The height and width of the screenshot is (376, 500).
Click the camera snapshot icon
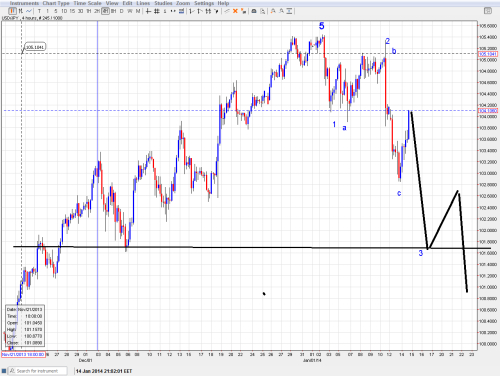click(x=254, y=11)
